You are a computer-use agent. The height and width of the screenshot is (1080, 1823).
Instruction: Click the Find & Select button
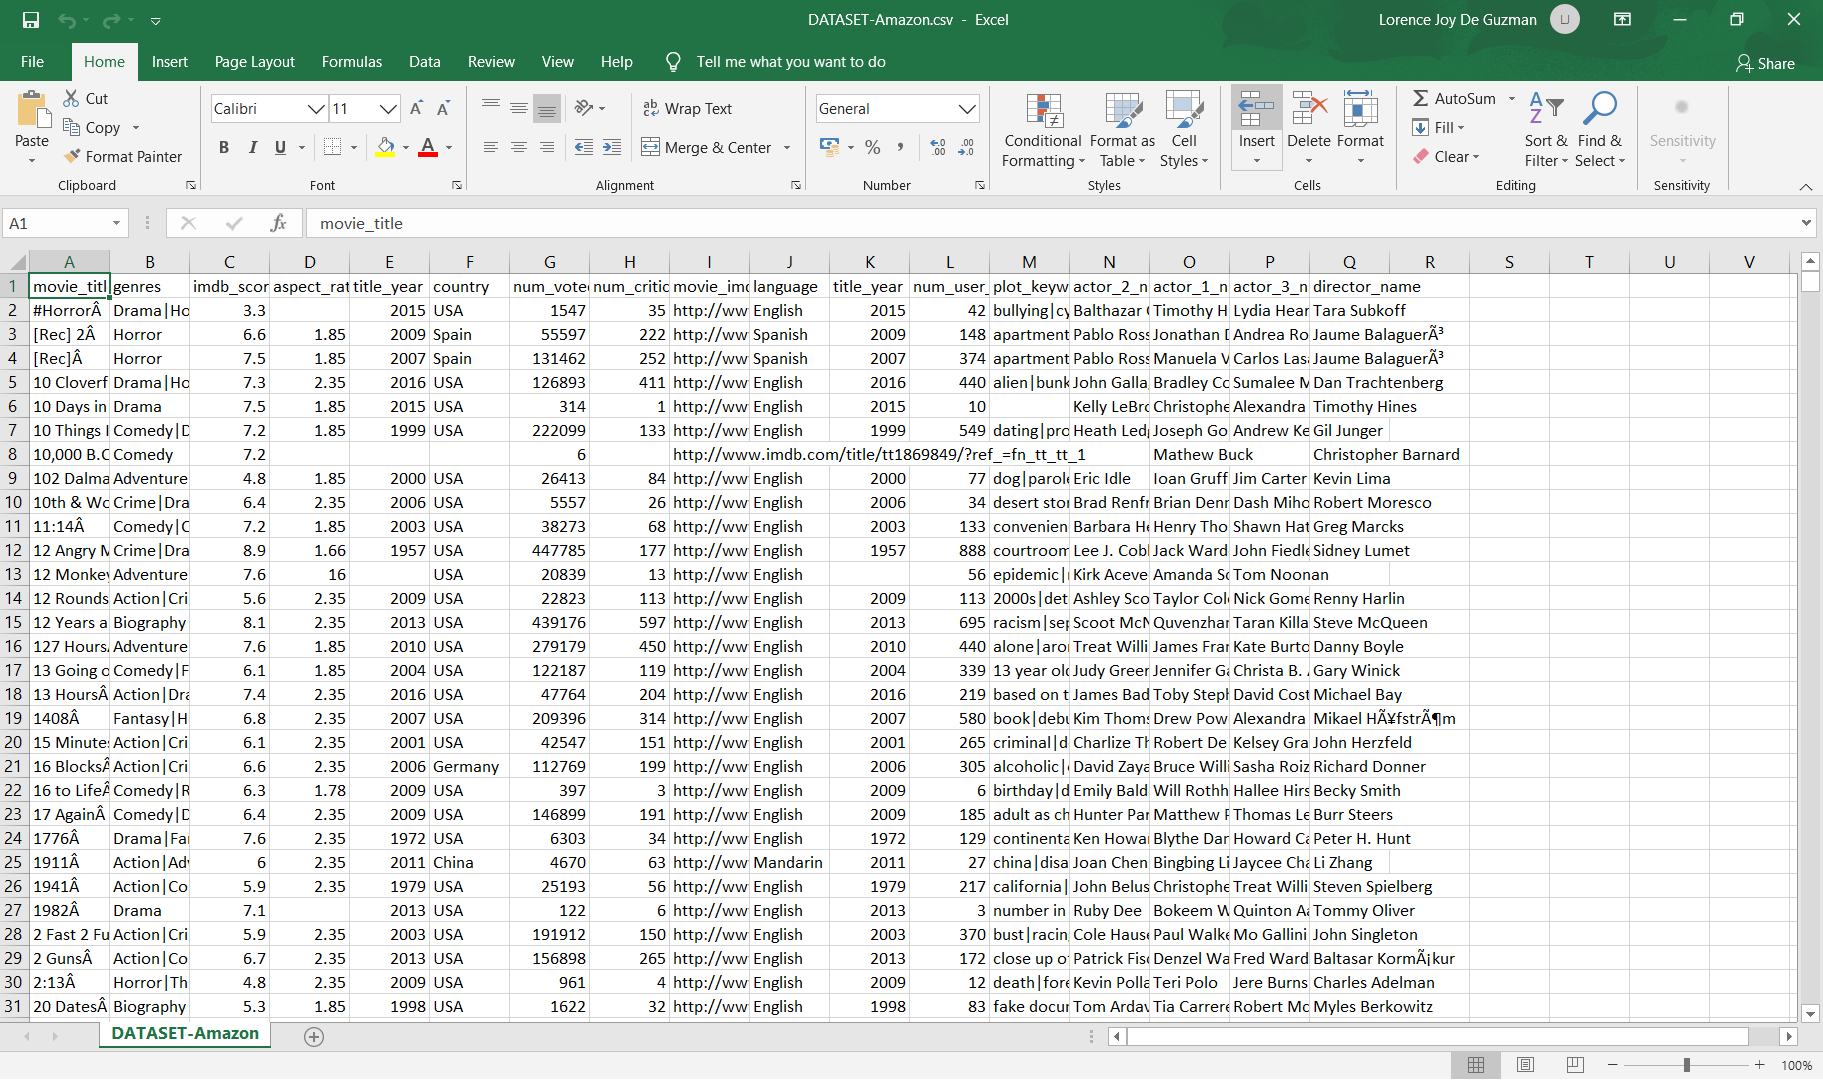pos(1600,130)
